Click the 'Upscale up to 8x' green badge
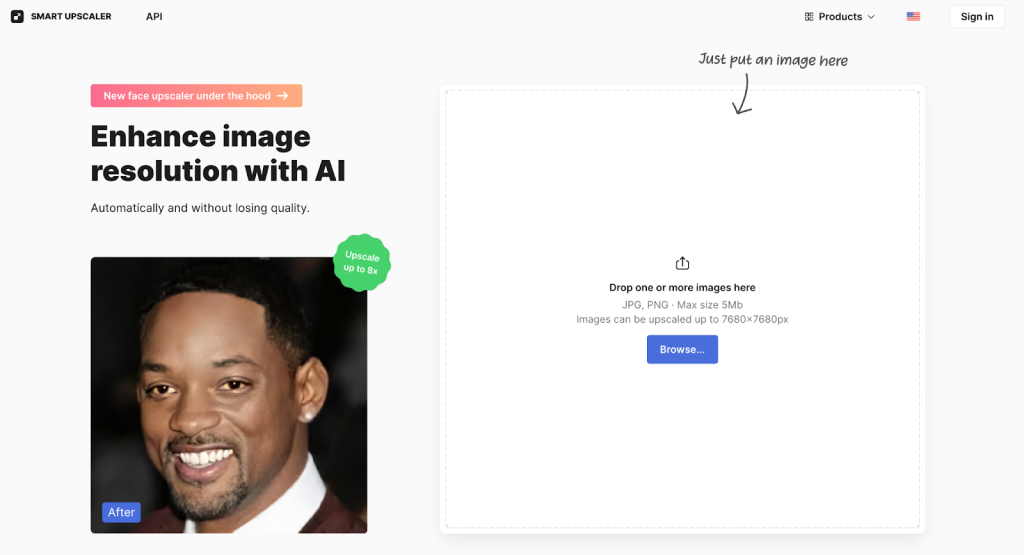 click(361, 262)
